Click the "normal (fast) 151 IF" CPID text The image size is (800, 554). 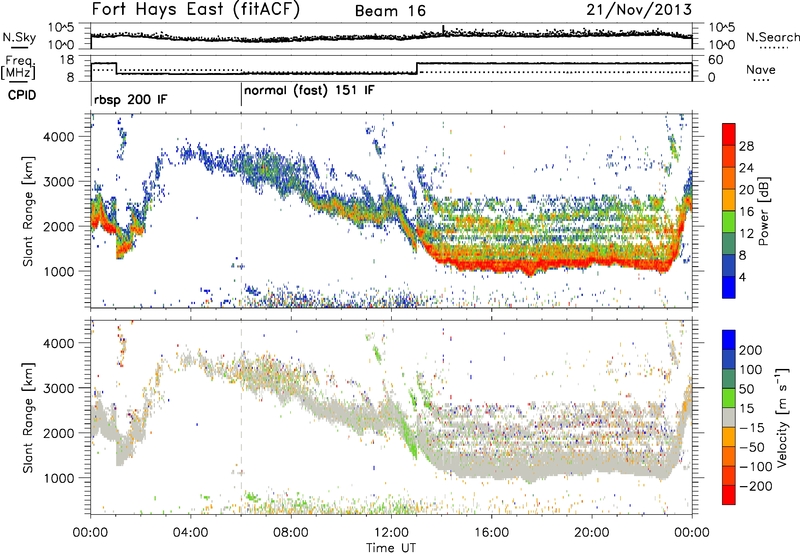click(x=309, y=91)
